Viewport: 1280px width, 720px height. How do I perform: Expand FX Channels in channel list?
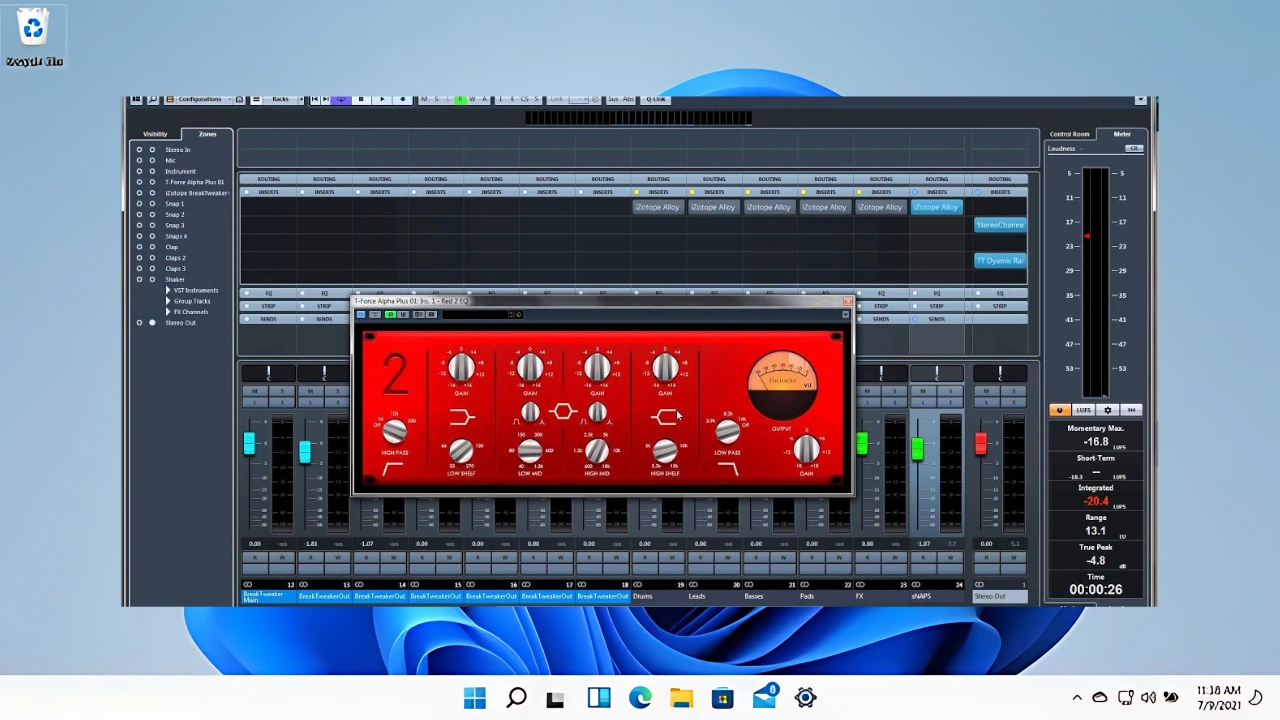click(168, 312)
